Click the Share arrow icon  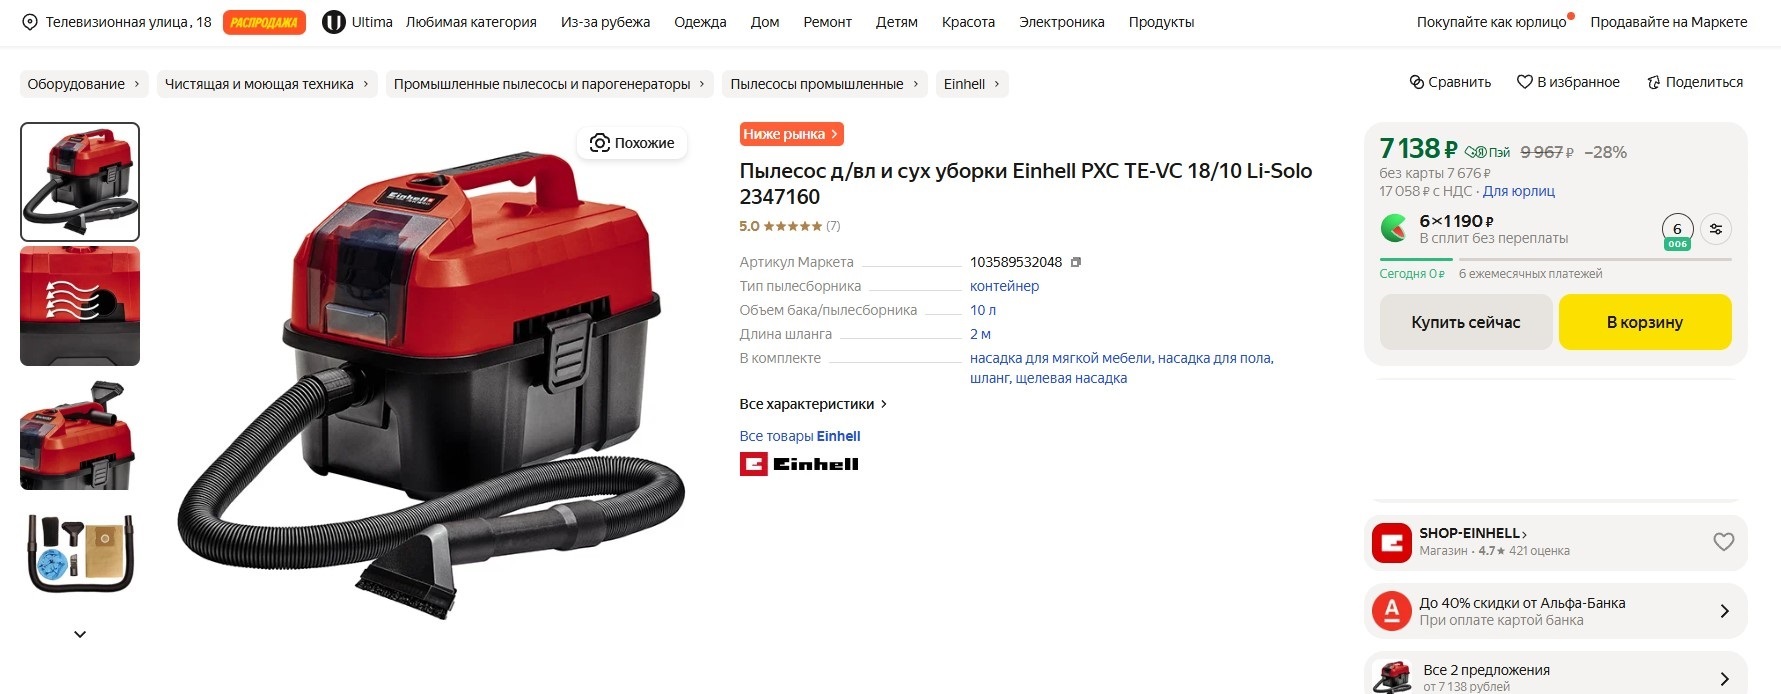(x=1654, y=82)
